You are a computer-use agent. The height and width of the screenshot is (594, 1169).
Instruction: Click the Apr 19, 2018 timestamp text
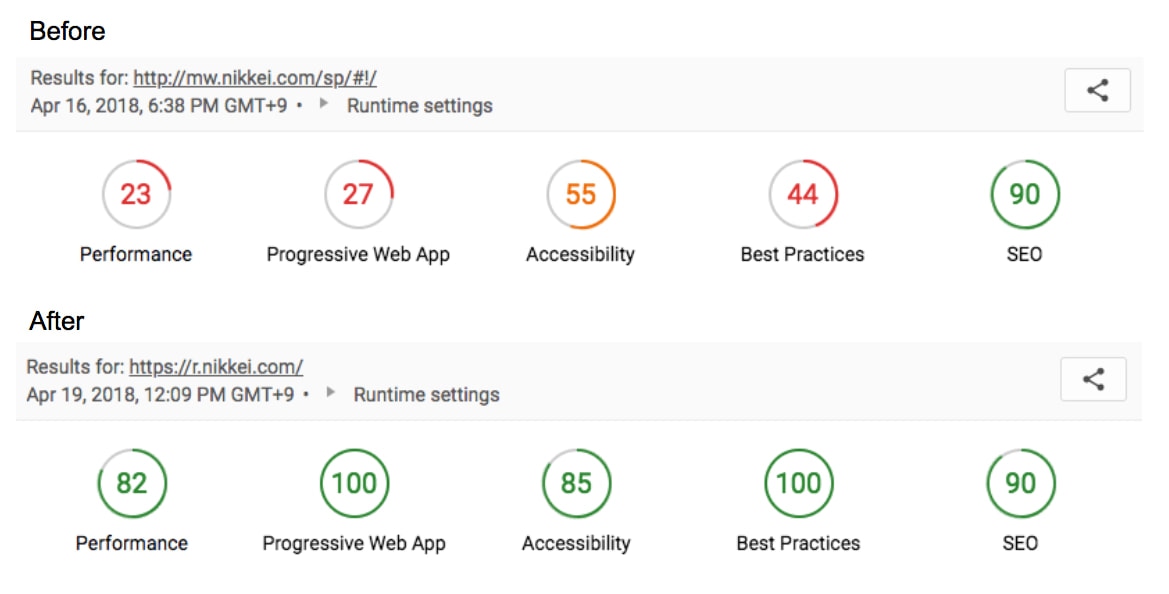(160, 394)
